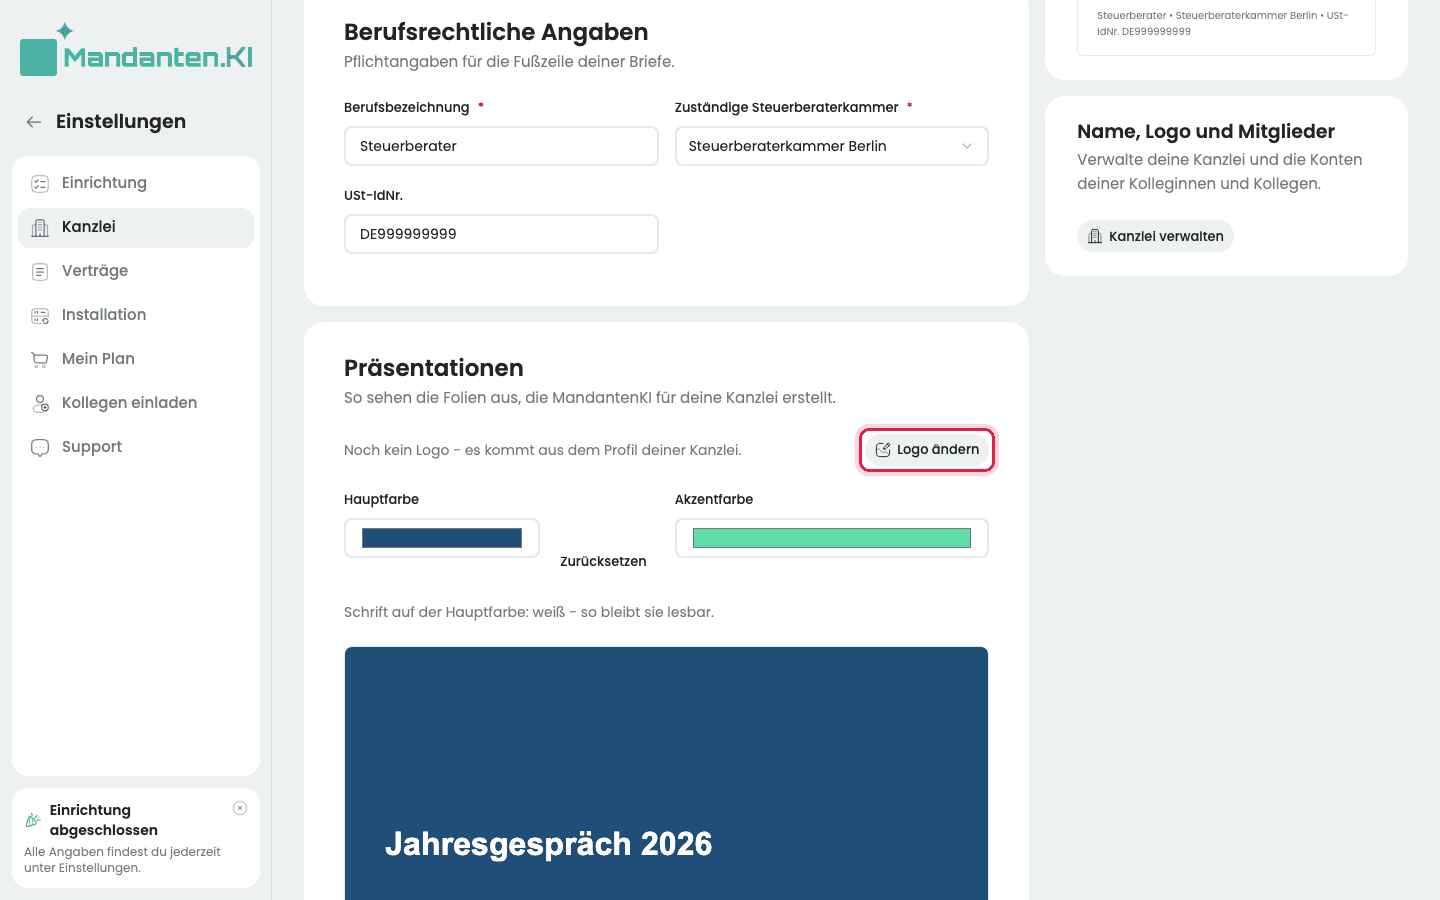1440x900 pixels.
Task: Click building icon in Kanzlei verwalten button
Action: (1095, 236)
